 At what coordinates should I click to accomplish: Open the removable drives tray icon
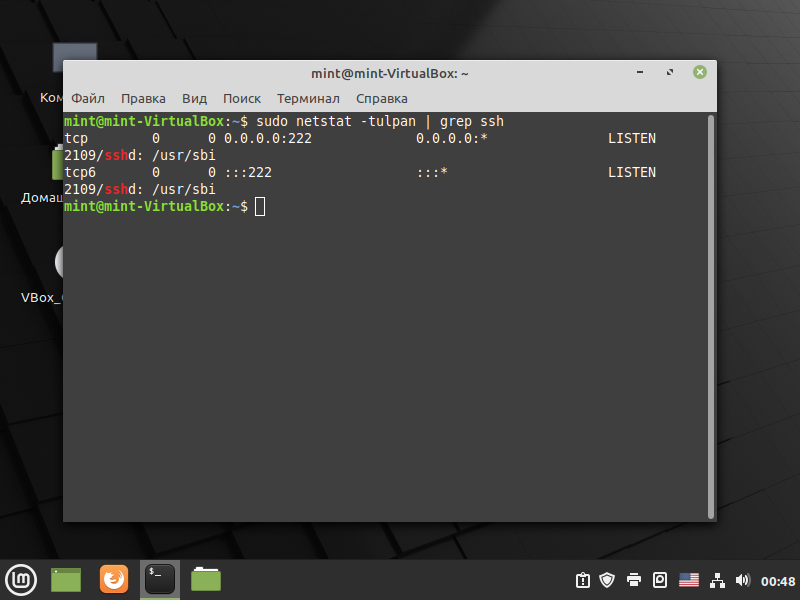point(660,580)
